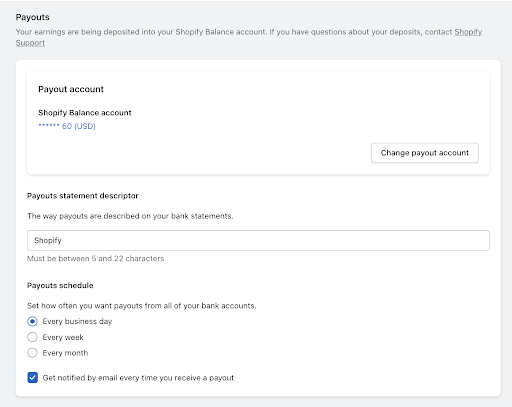
Task: Select the Every business day radio button
Action: [32, 321]
